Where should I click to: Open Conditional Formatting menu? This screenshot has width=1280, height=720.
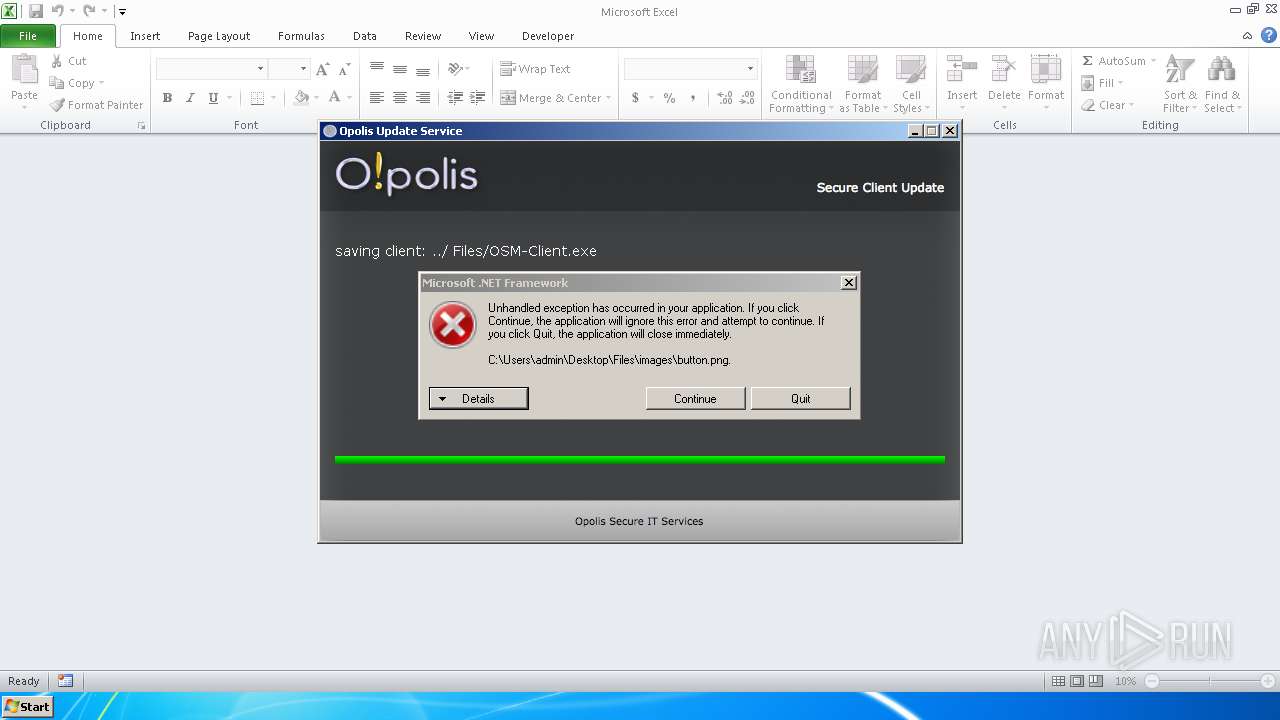(x=801, y=84)
